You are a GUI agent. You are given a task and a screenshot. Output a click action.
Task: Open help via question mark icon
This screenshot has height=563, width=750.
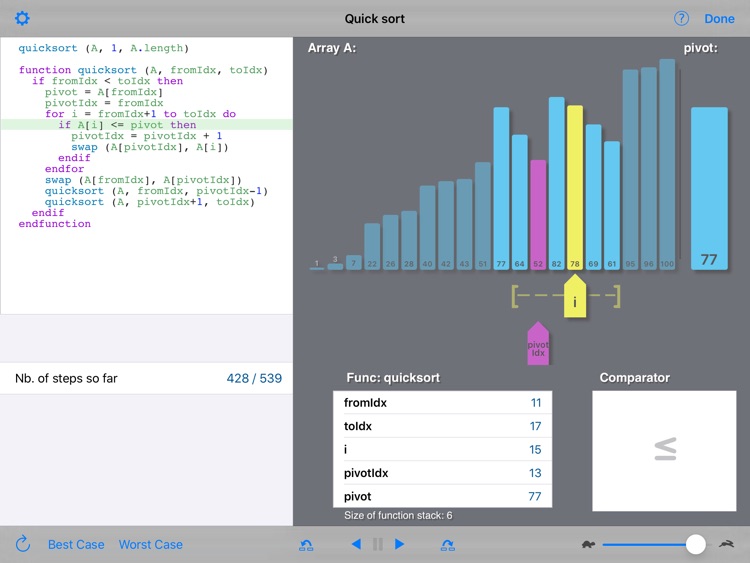[x=681, y=19]
